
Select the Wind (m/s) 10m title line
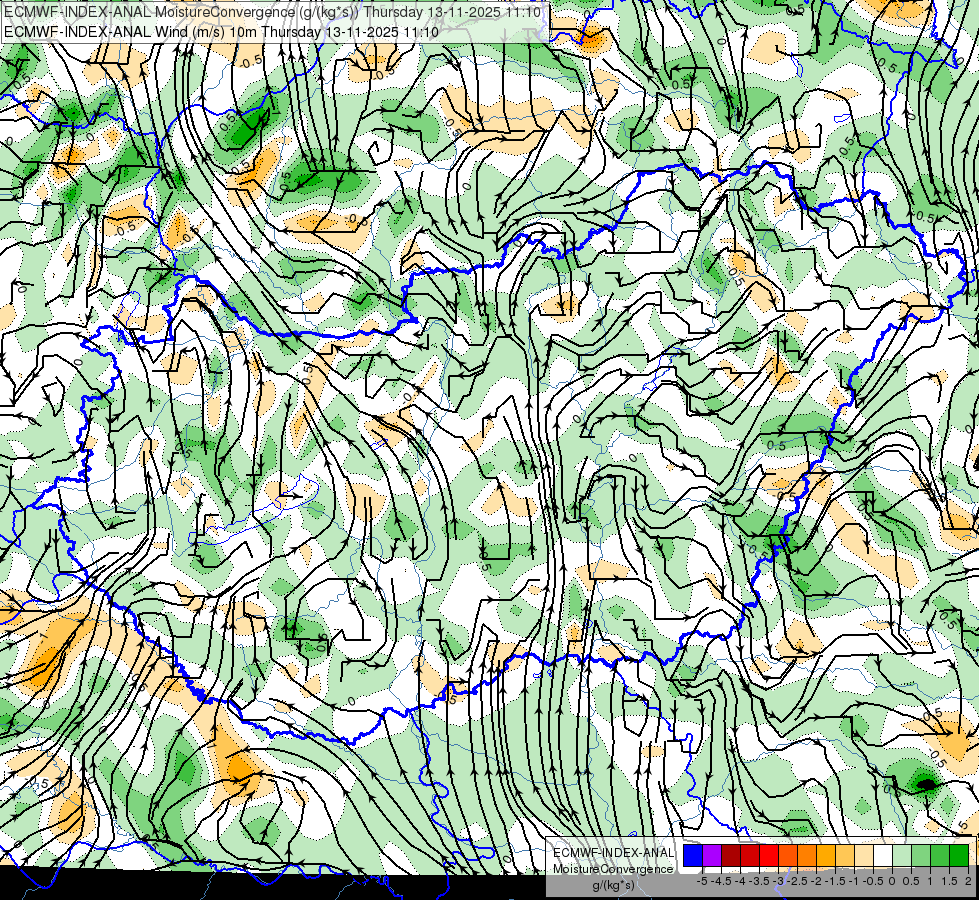click(x=221, y=31)
